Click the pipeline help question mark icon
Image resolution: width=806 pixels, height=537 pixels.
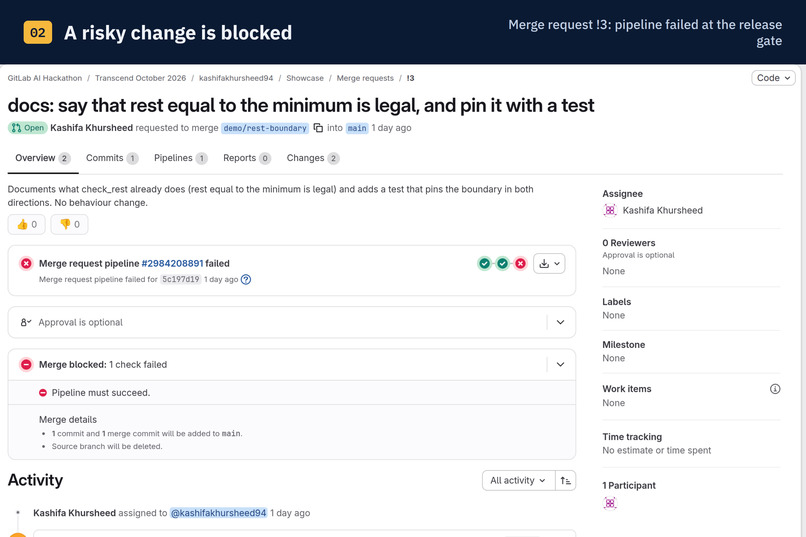246,280
